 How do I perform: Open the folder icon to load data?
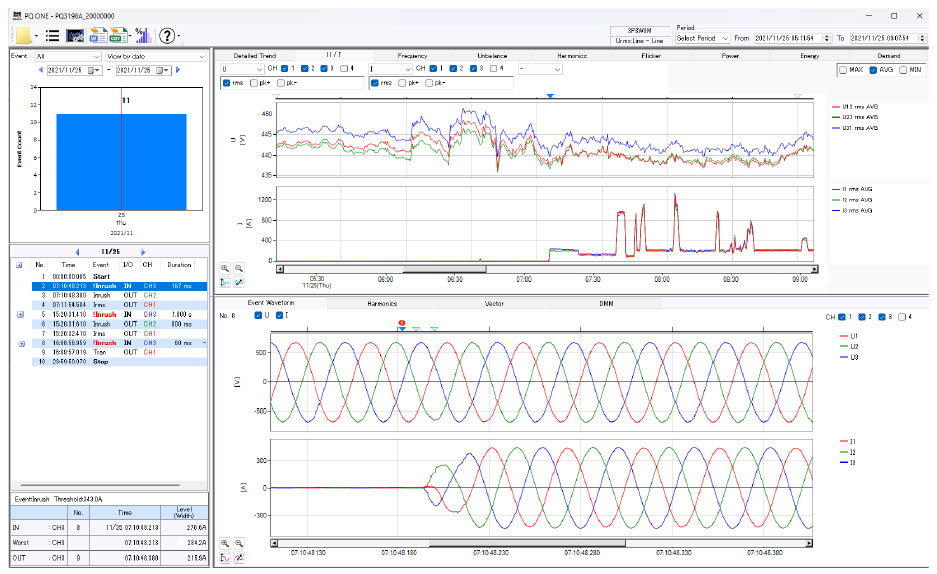[22, 35]
